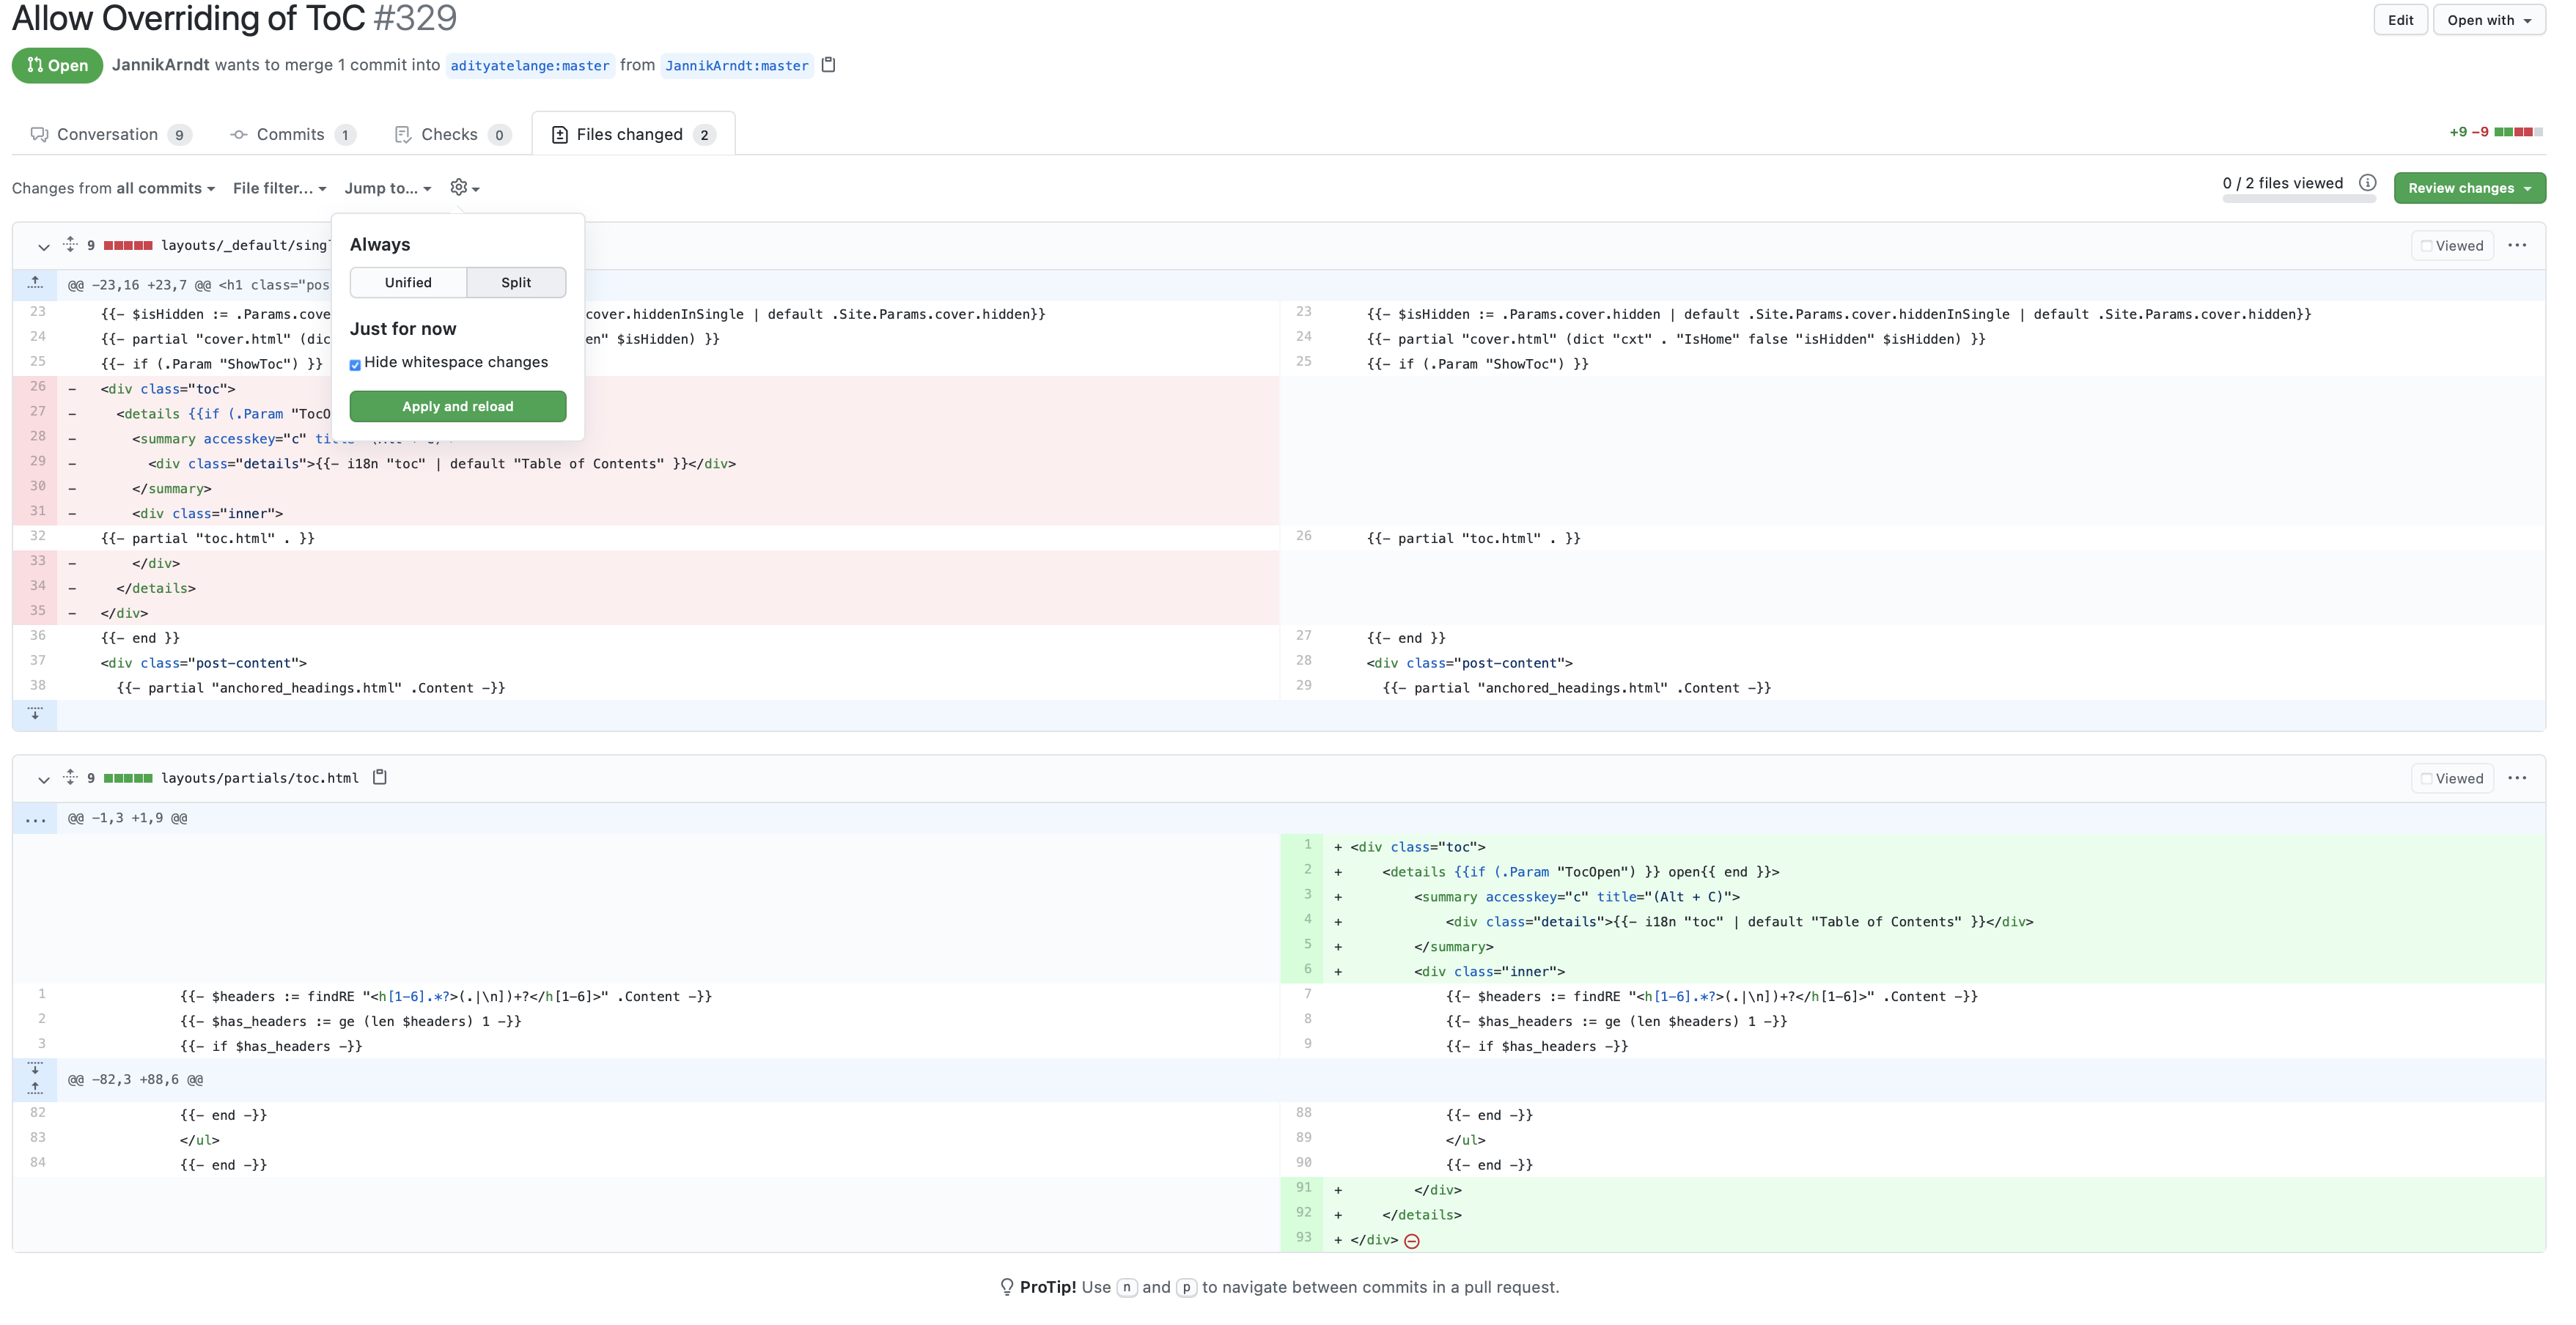Open File filter dropdown
2576x1325 pixels.
coord(279,188)
